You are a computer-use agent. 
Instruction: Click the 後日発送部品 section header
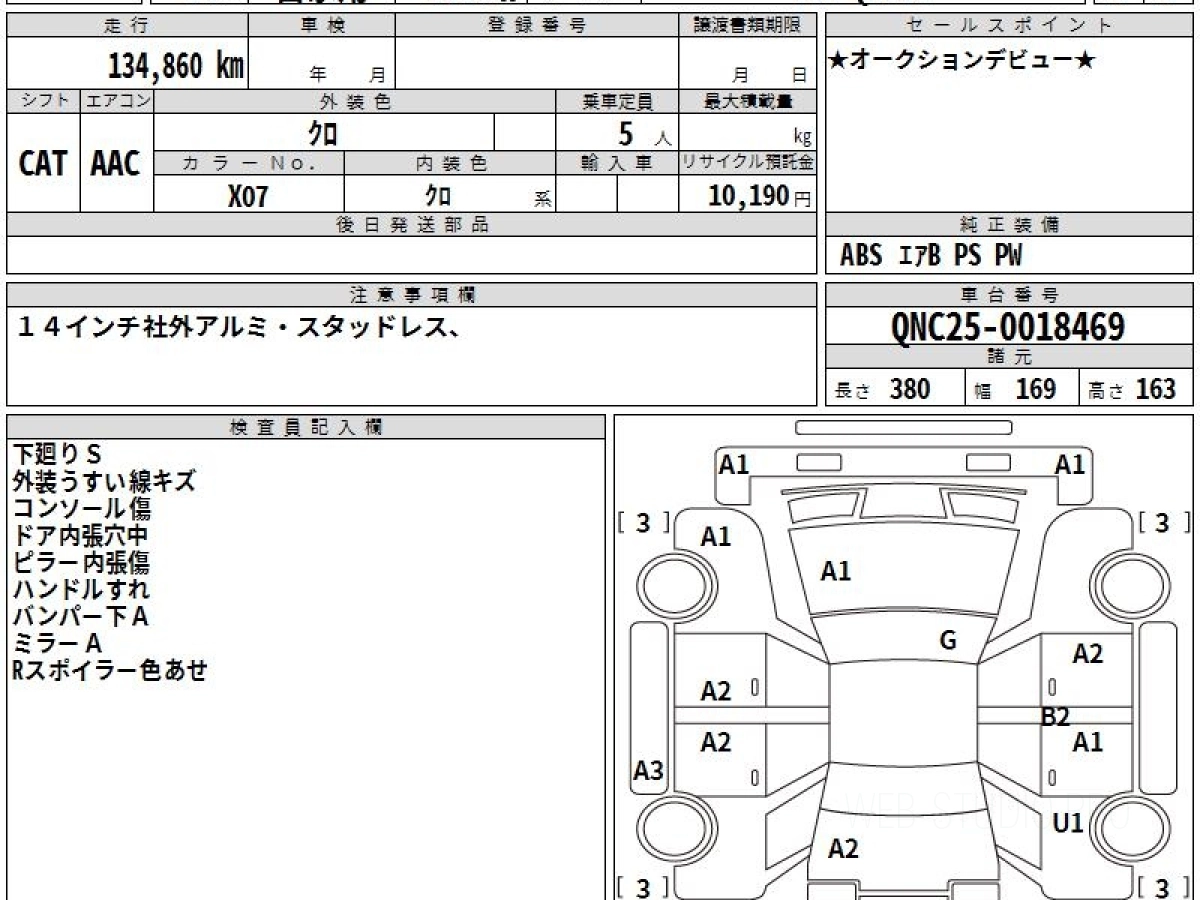pos(412,225)
